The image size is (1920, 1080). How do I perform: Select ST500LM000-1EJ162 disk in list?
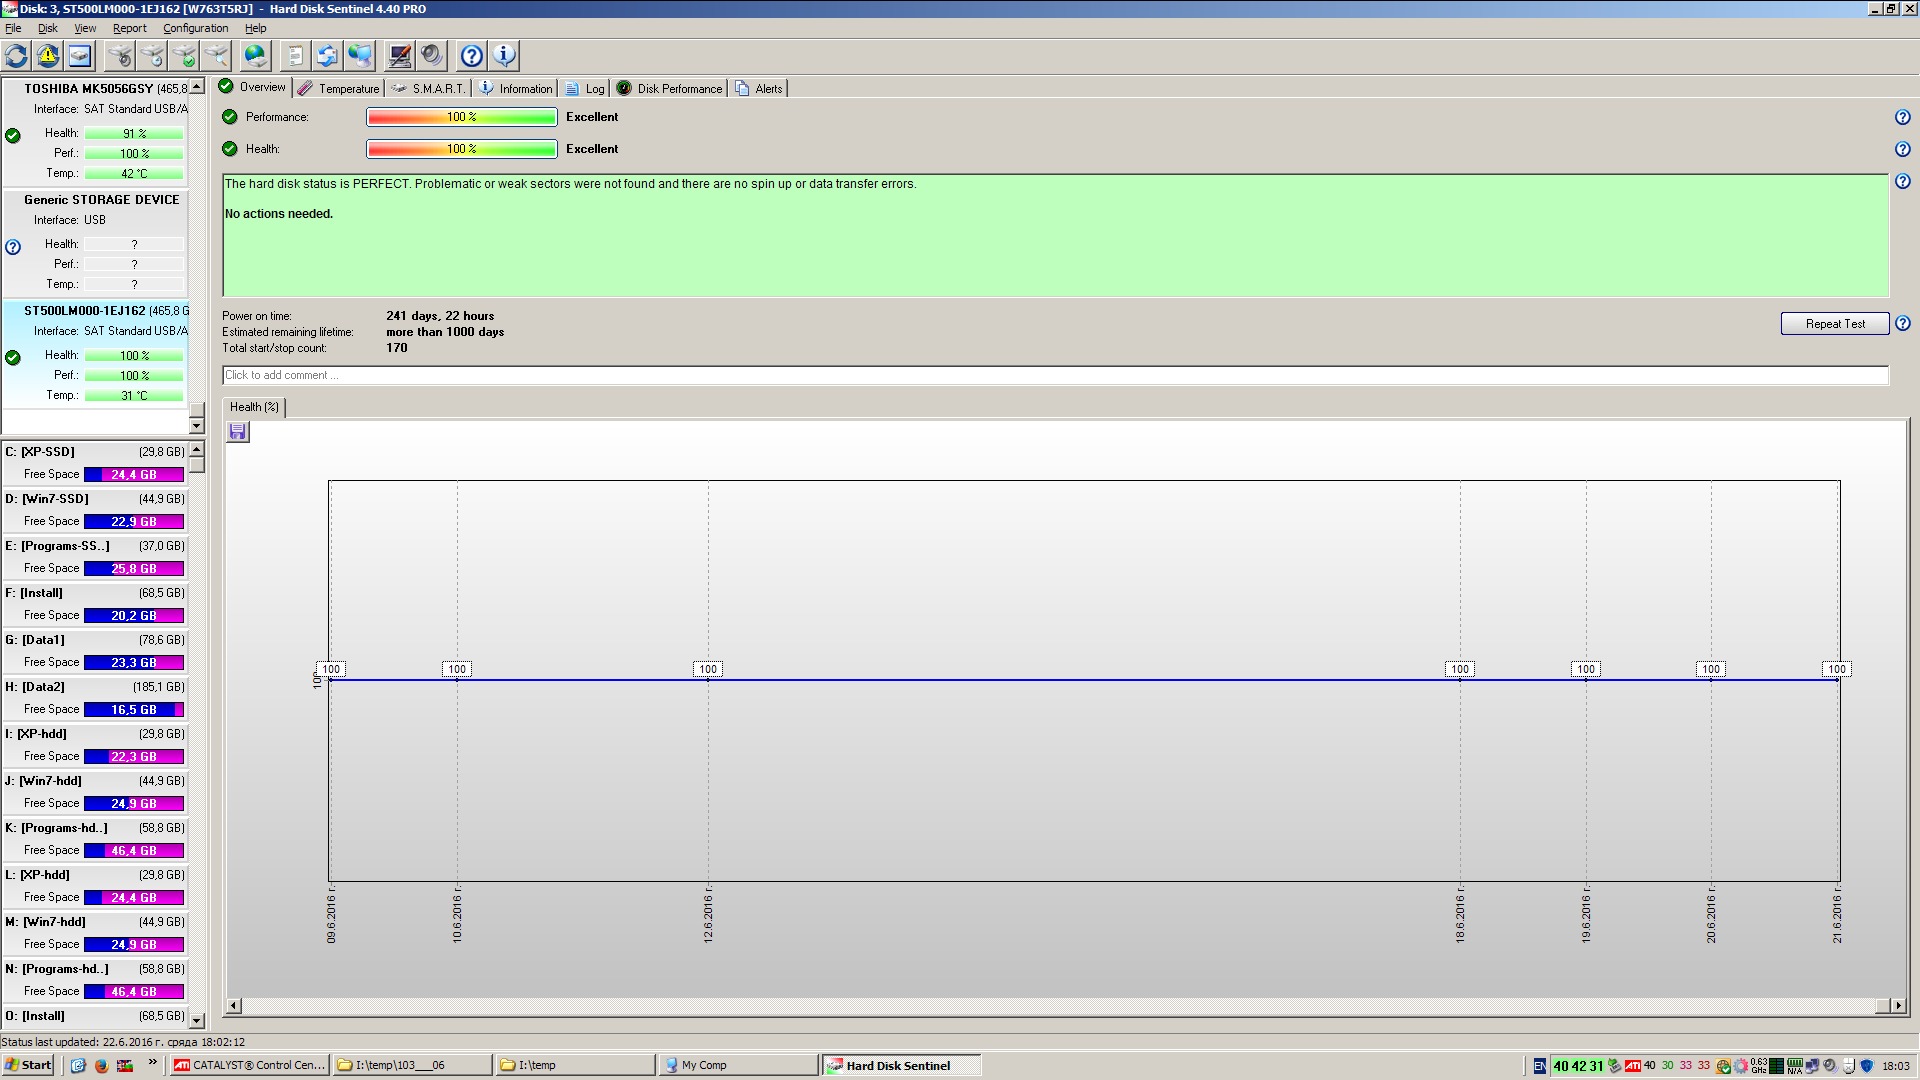click(x=96, y=354)
